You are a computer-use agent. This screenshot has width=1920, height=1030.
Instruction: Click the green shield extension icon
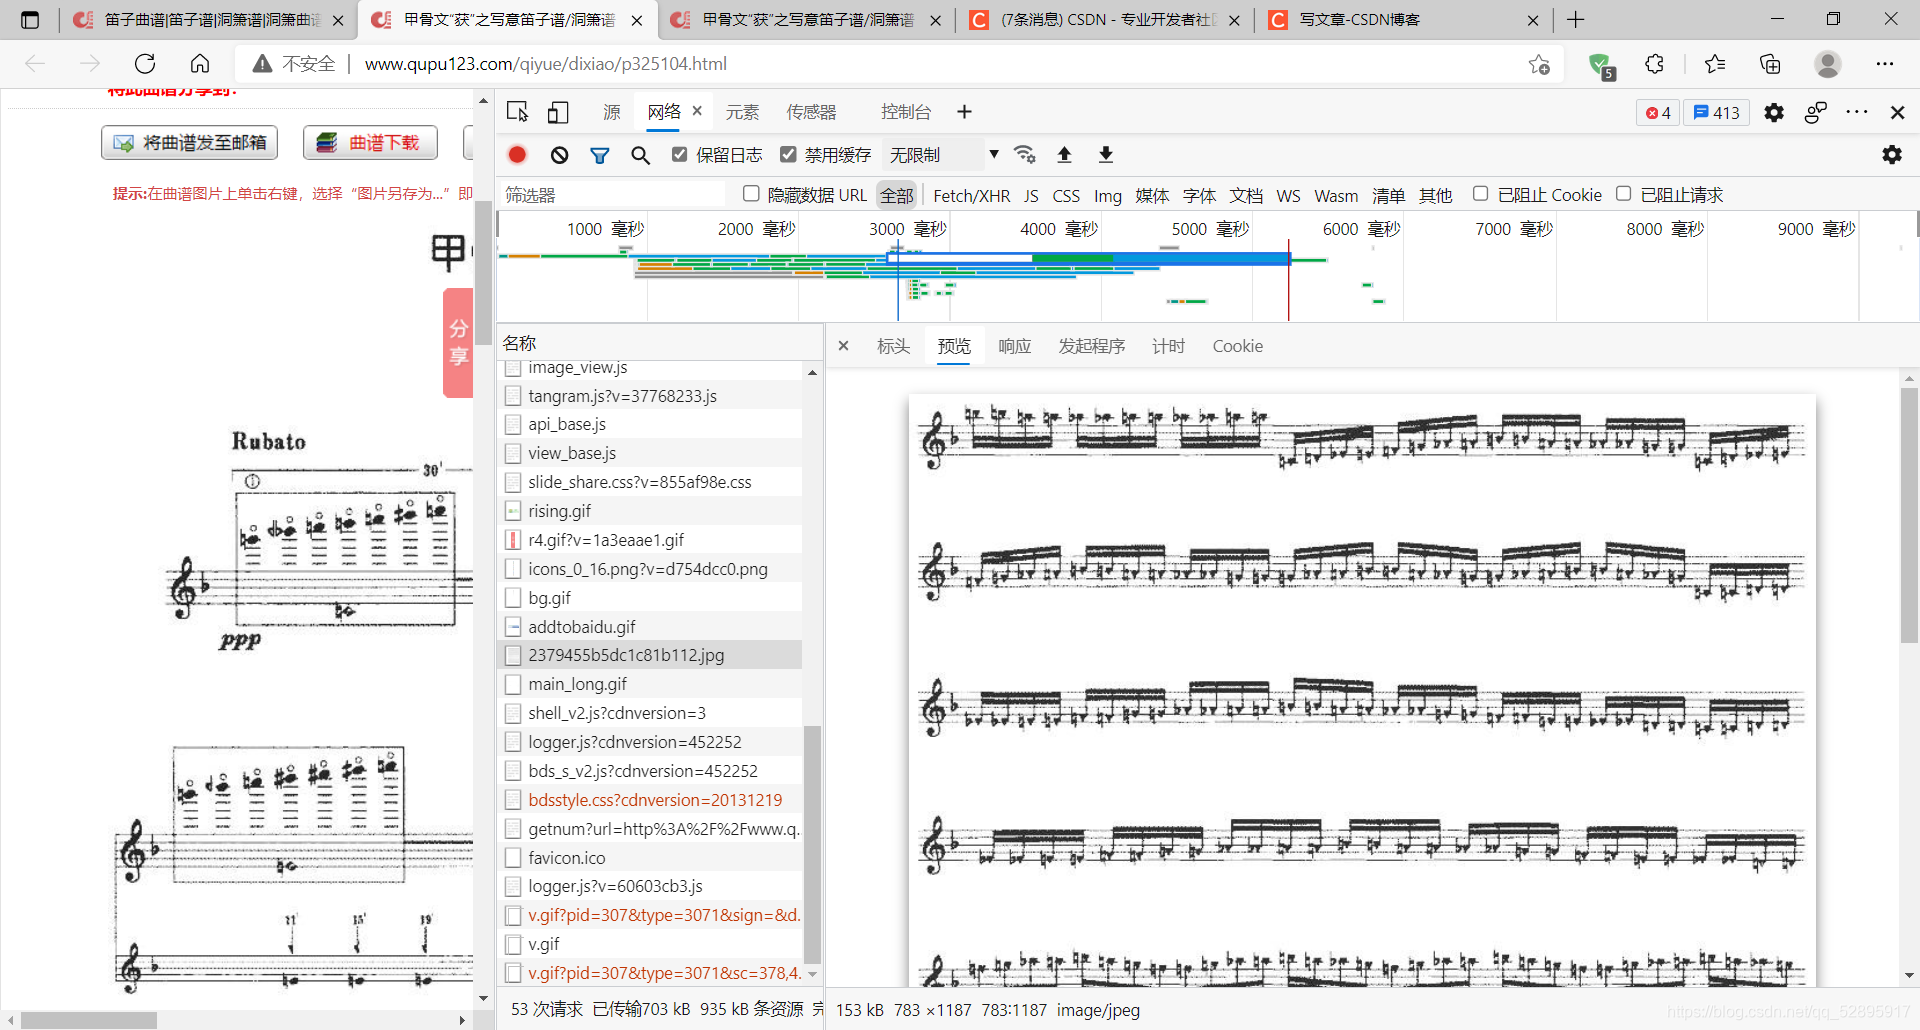[x=1601, y=65]
